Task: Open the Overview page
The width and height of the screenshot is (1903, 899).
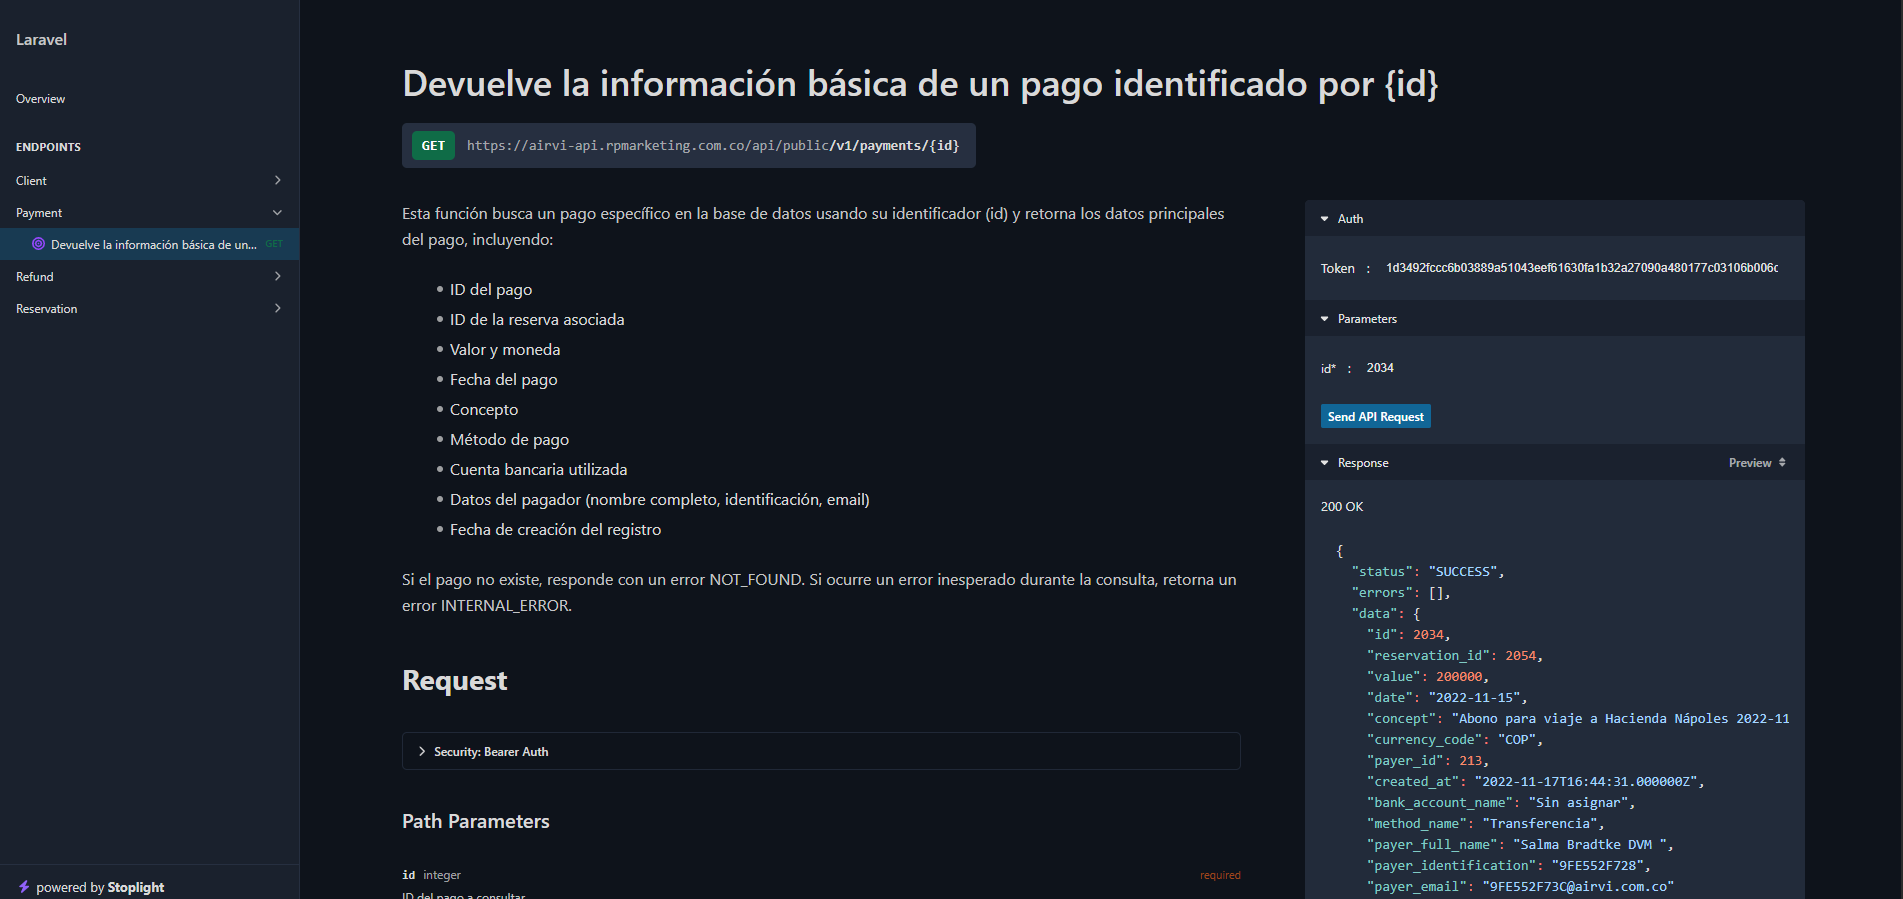Action: 41,99
